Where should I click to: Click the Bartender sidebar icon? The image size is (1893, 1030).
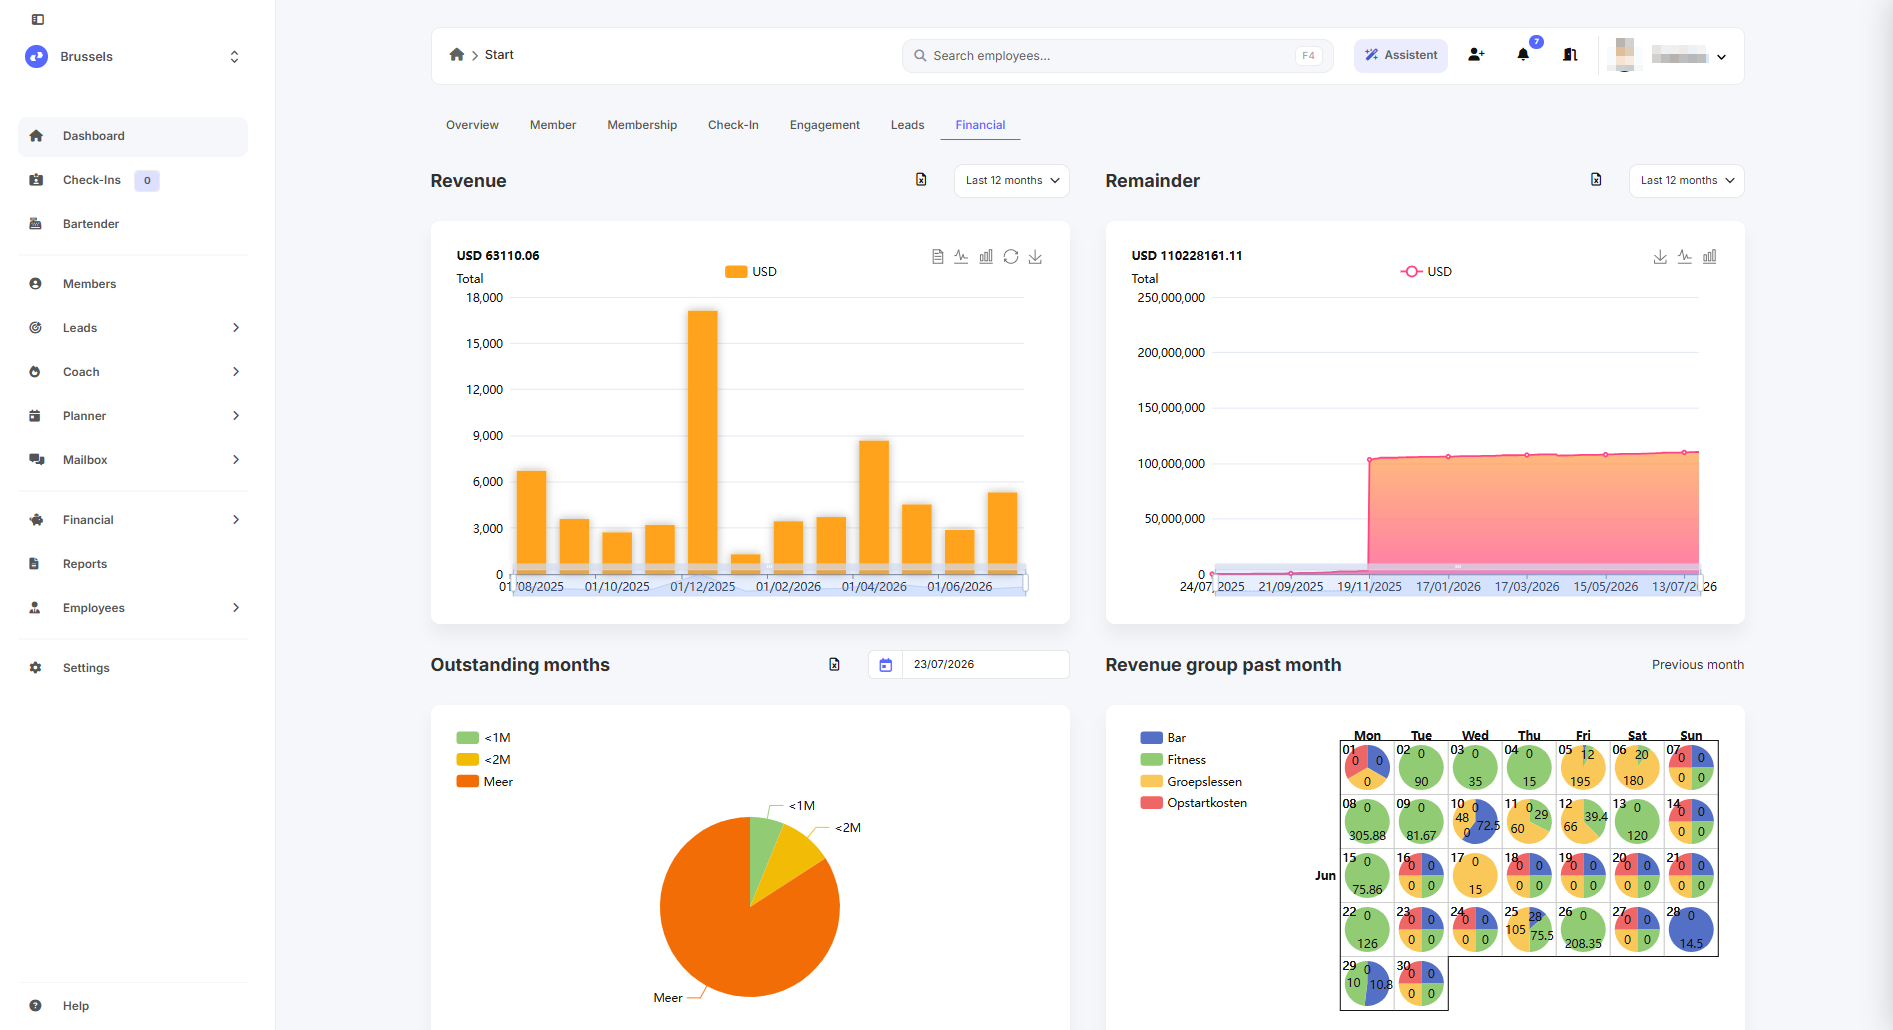[x=36, y=224]
